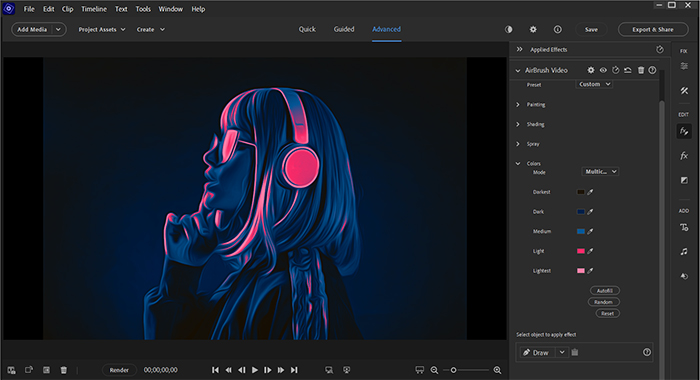The width and height of the screenshot is (700, 380).
Task: Open the Colors Mode dropdown
Action: (600, 171)
